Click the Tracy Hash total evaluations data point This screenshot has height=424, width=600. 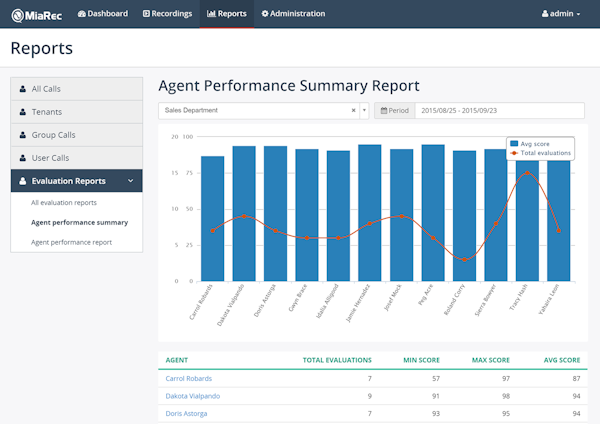(x=527, y=173)
